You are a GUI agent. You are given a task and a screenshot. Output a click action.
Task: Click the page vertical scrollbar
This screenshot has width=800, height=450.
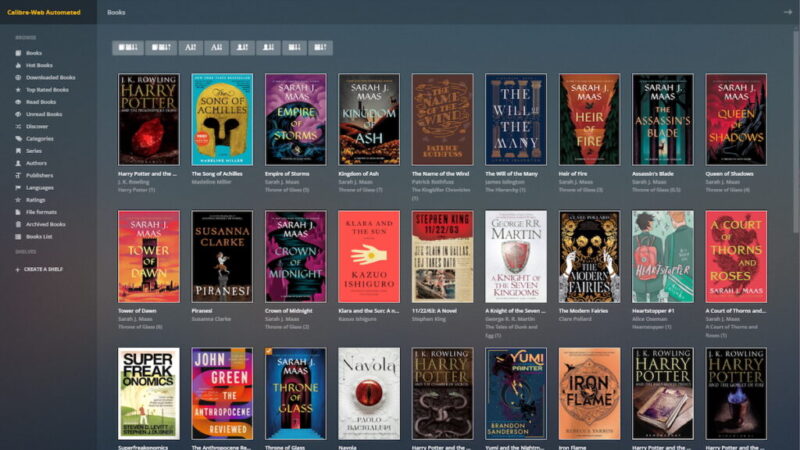(796, 133)
